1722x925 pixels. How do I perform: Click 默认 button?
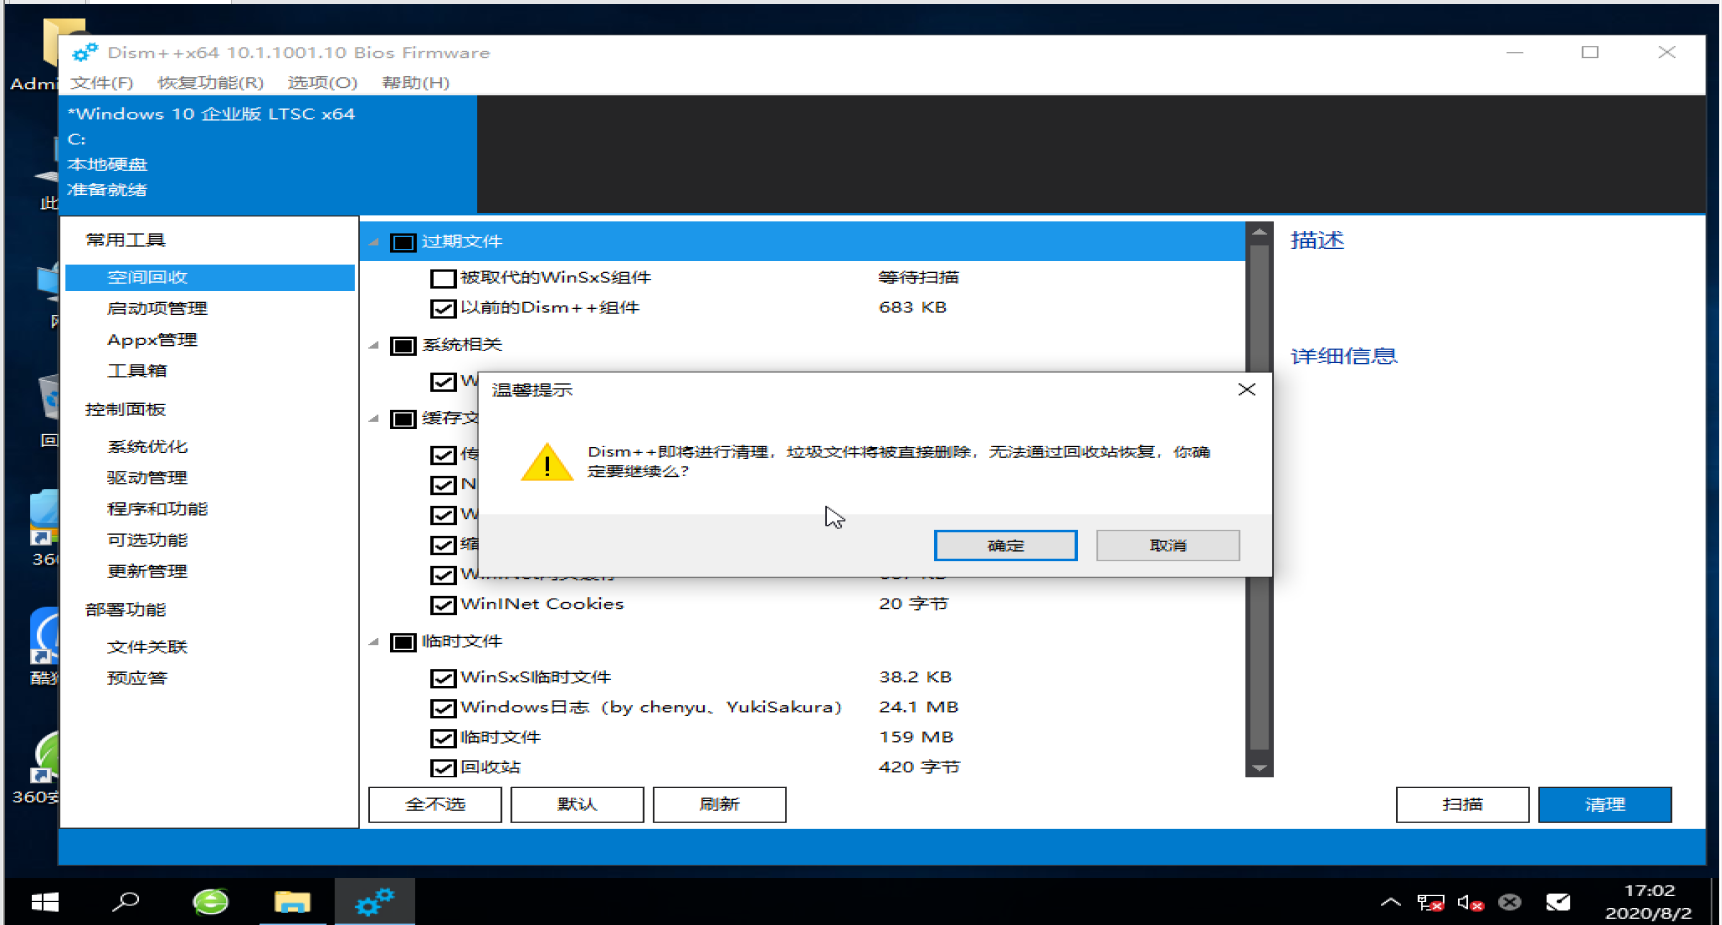[x=577, y=804]
